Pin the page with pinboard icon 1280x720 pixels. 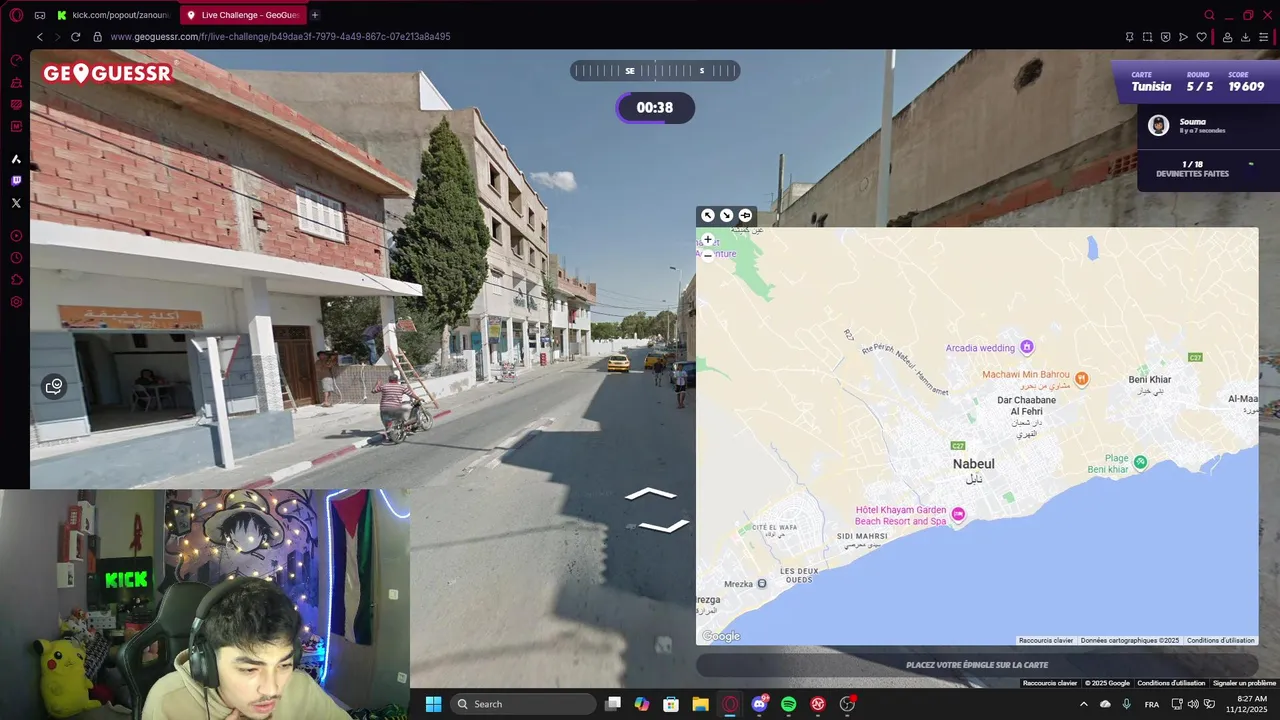coord(1129,37)
